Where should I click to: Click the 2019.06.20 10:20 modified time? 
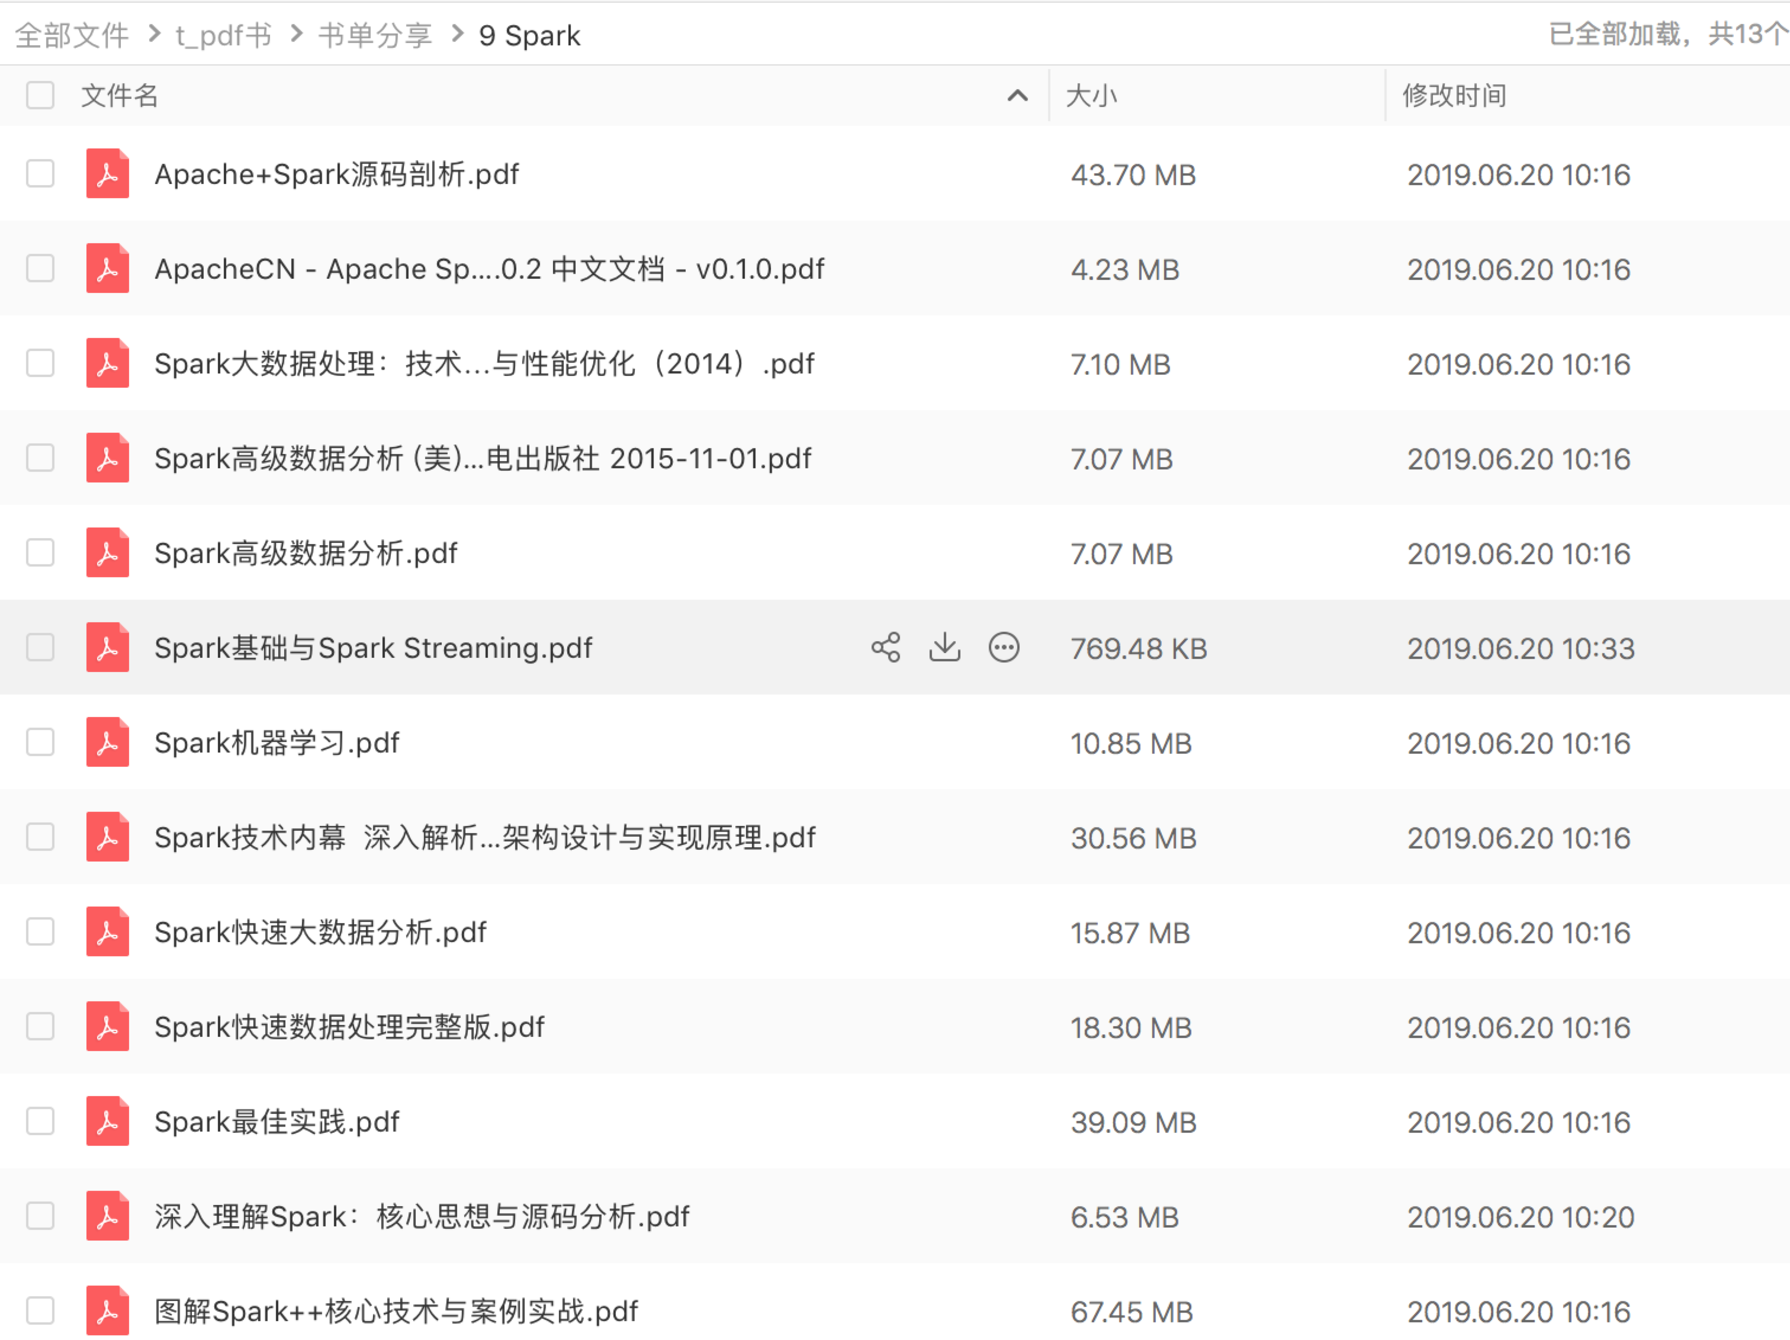click(1521, 1217)
